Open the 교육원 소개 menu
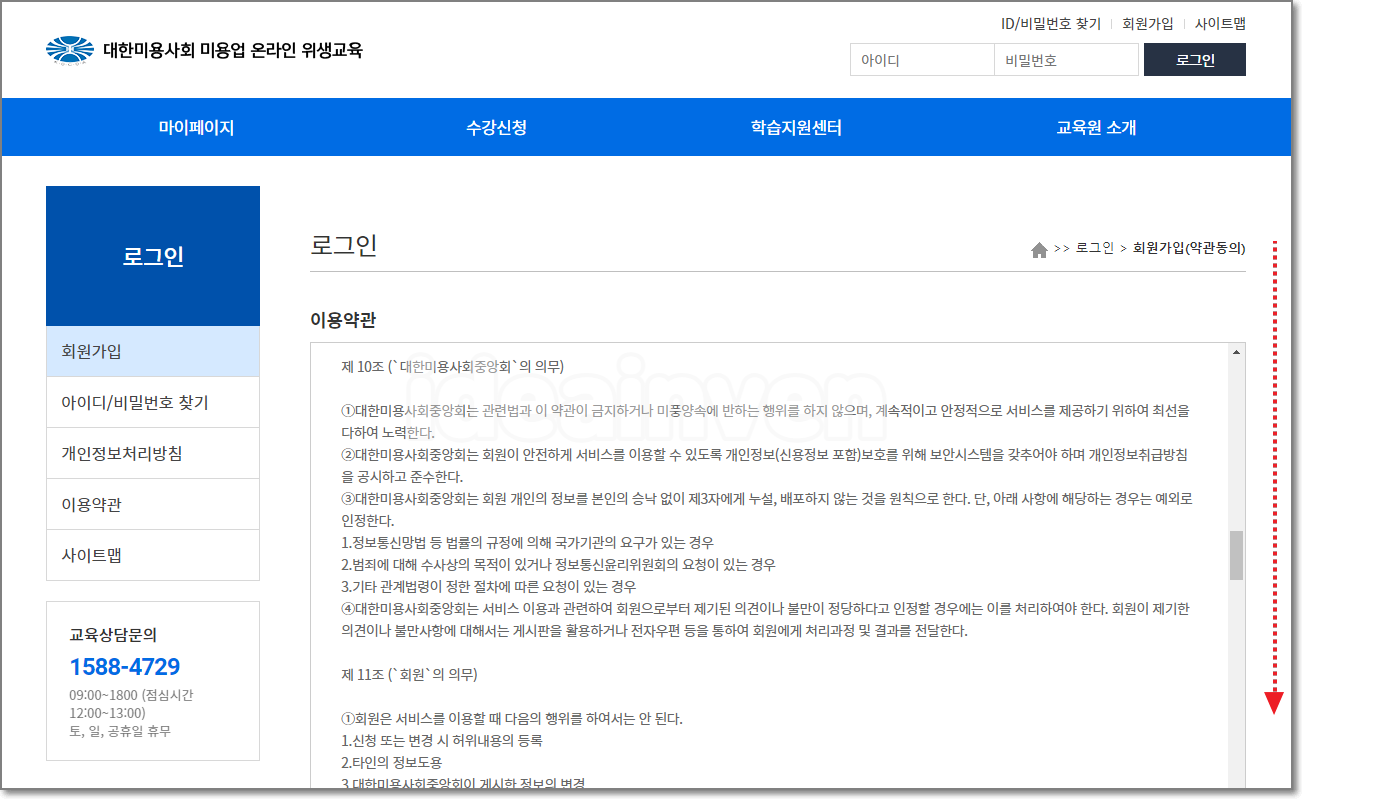 [1096, 127]
